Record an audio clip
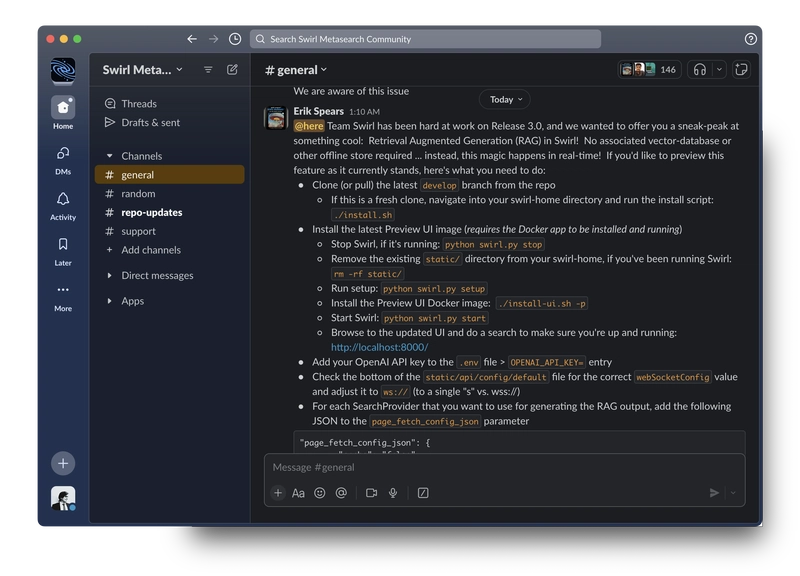This screenshot has height=576, width=800. click(393, 493)
